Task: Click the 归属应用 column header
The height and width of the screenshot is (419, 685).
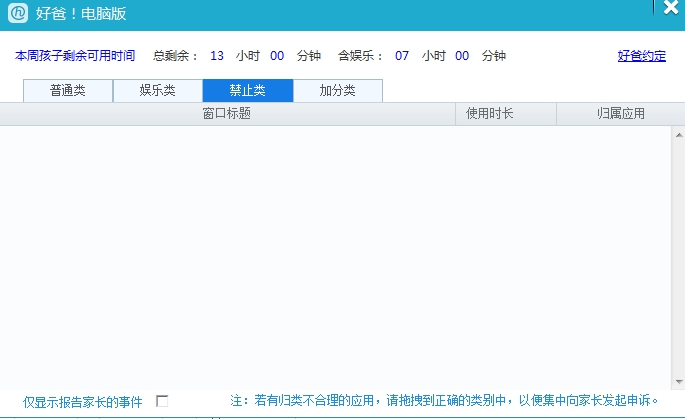Action: pos(620,114)
